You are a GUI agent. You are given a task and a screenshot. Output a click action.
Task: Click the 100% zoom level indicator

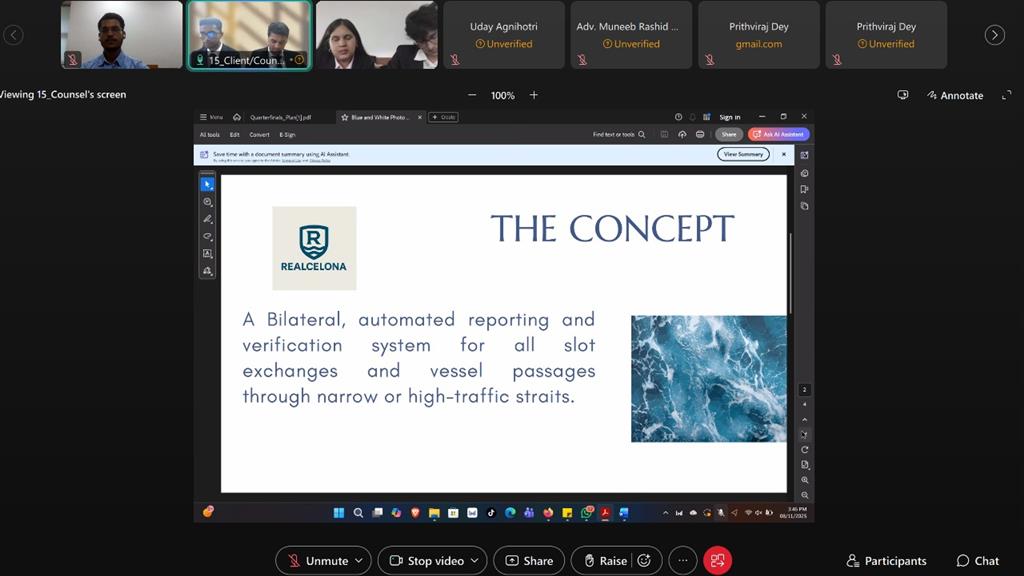502,95
